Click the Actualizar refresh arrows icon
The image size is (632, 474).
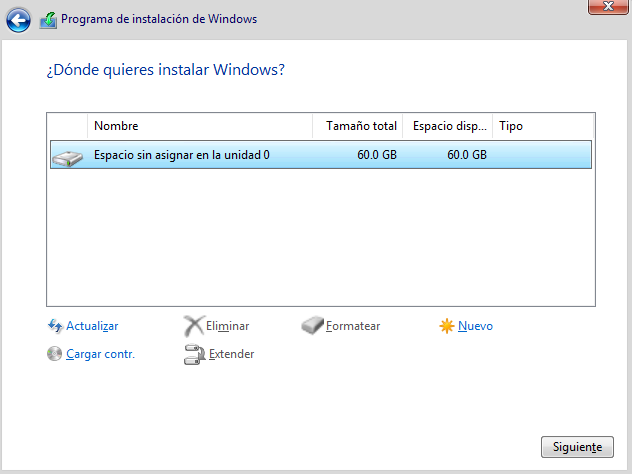(x=55, y=326)
